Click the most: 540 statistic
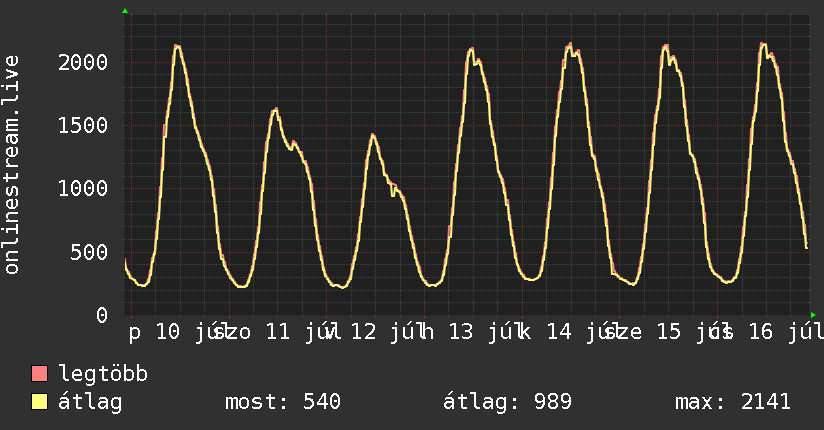The image size is (824, 430). pos(283,402)
